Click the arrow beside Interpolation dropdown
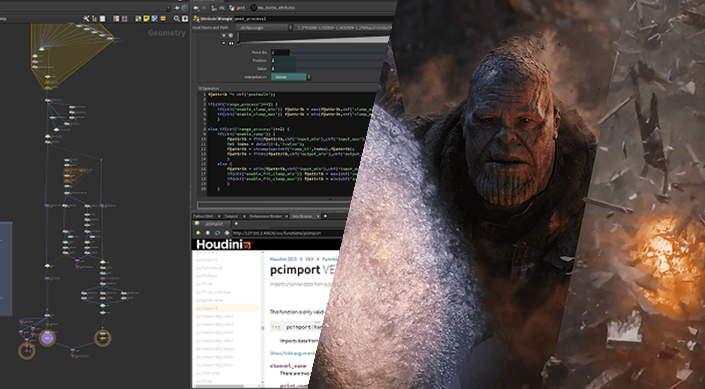This screenshot has width=705, height=389. [x=309, y=77]
